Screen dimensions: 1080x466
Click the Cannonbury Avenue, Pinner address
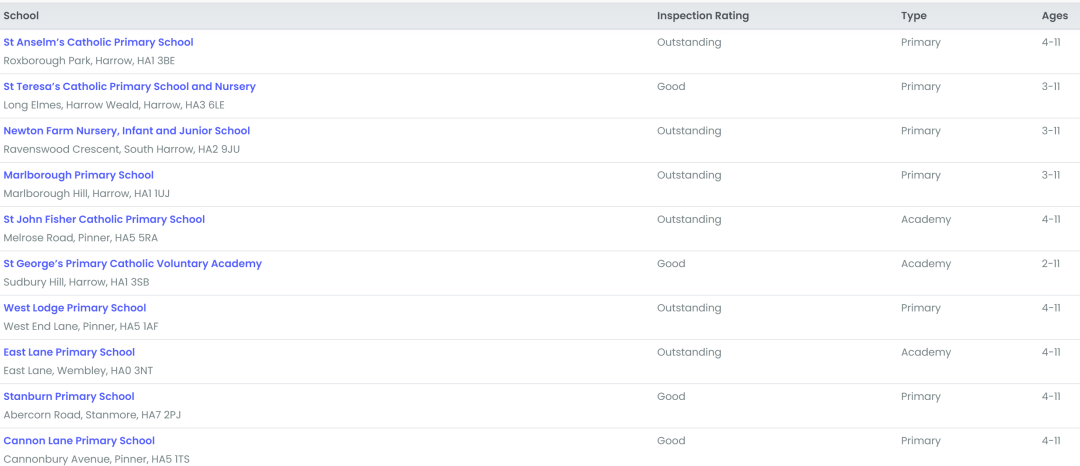[x=96, y=459]
